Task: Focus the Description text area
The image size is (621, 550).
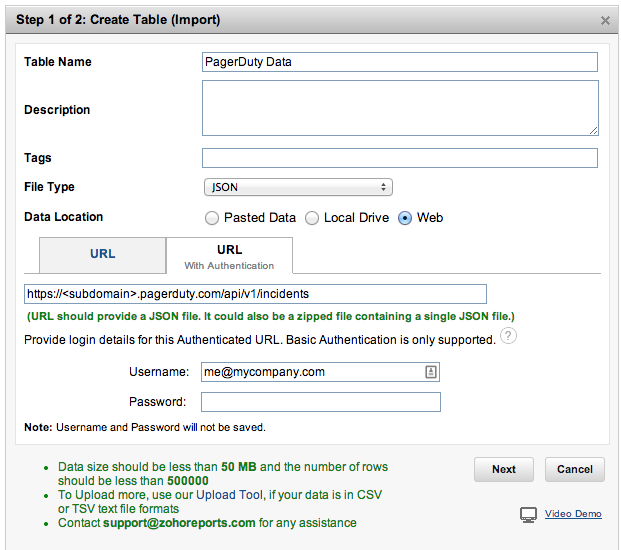Action: tap(400, 108)
